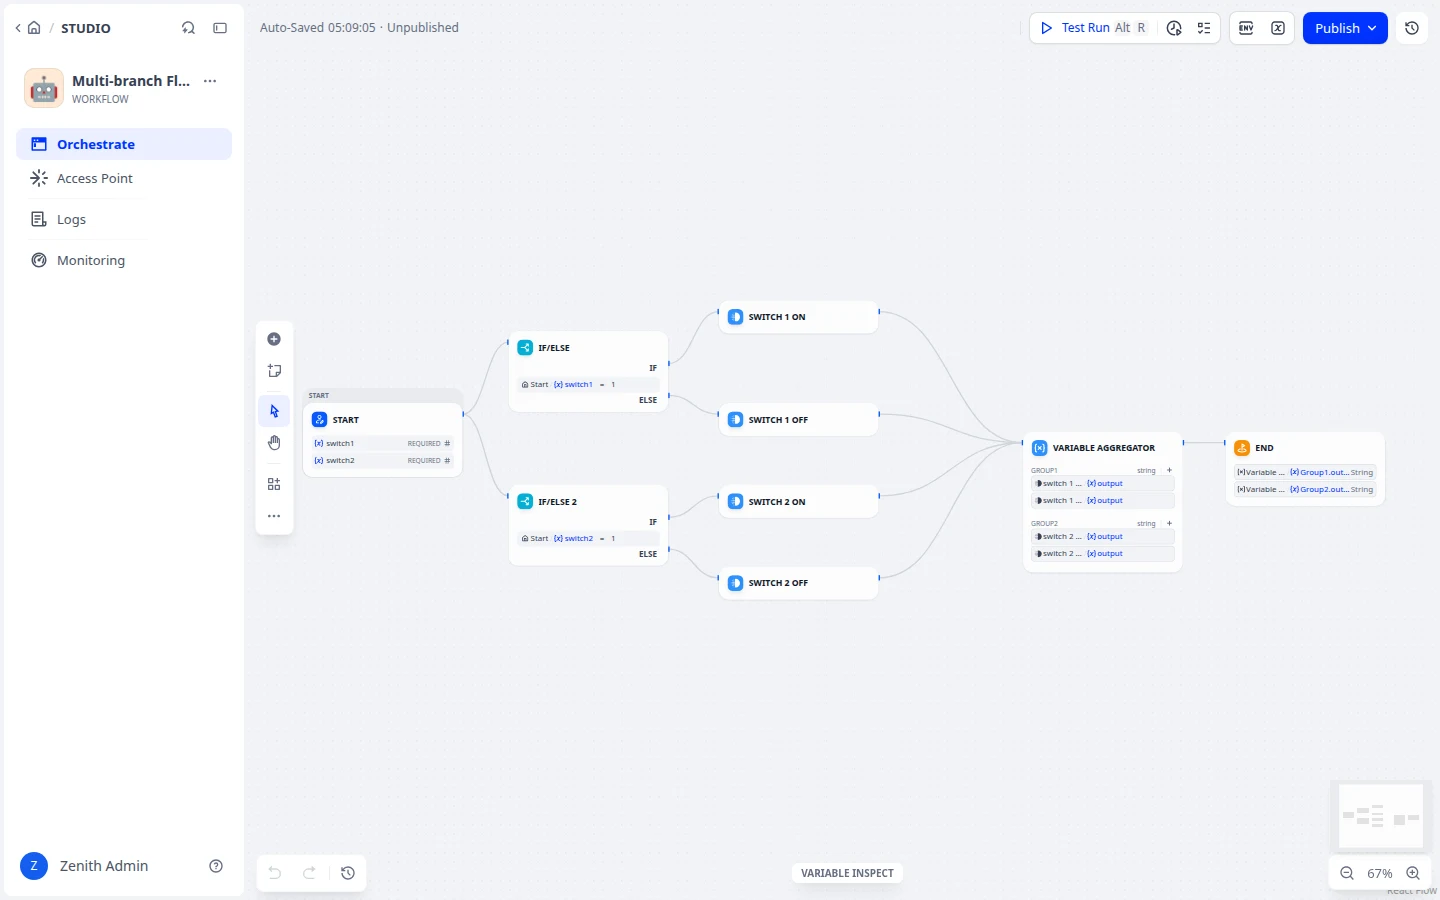Click the STUDIO breadcrumb link
The image size is (1440, 900).
point(86,28)
